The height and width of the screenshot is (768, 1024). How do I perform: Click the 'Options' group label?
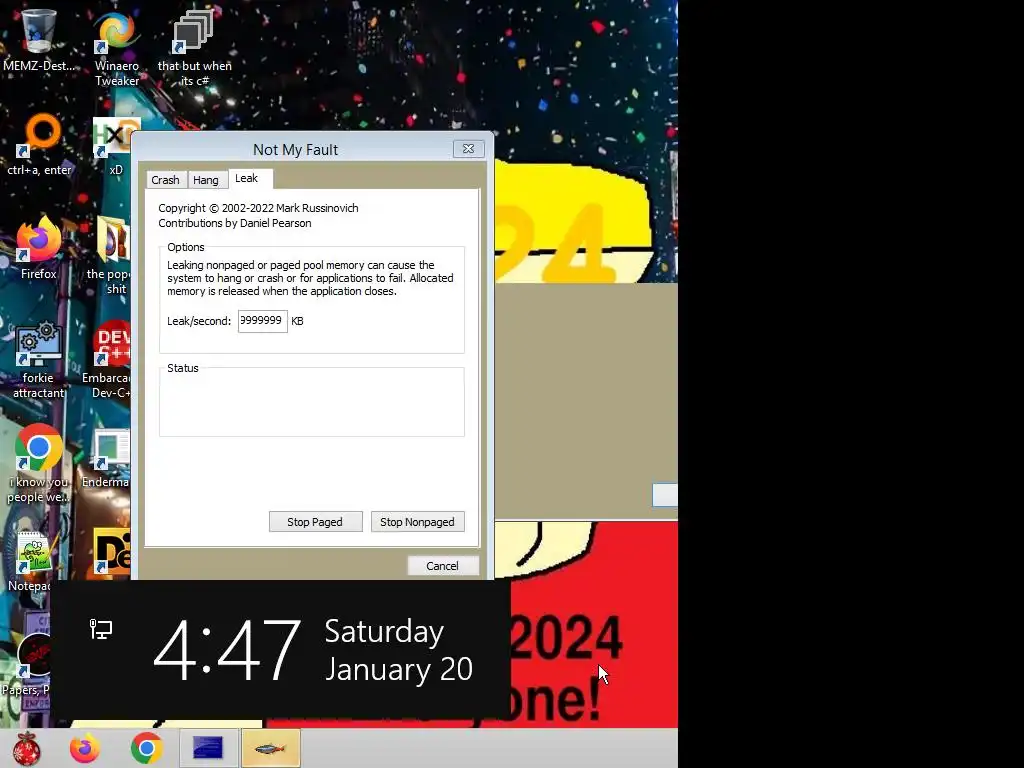coord(185,247)
